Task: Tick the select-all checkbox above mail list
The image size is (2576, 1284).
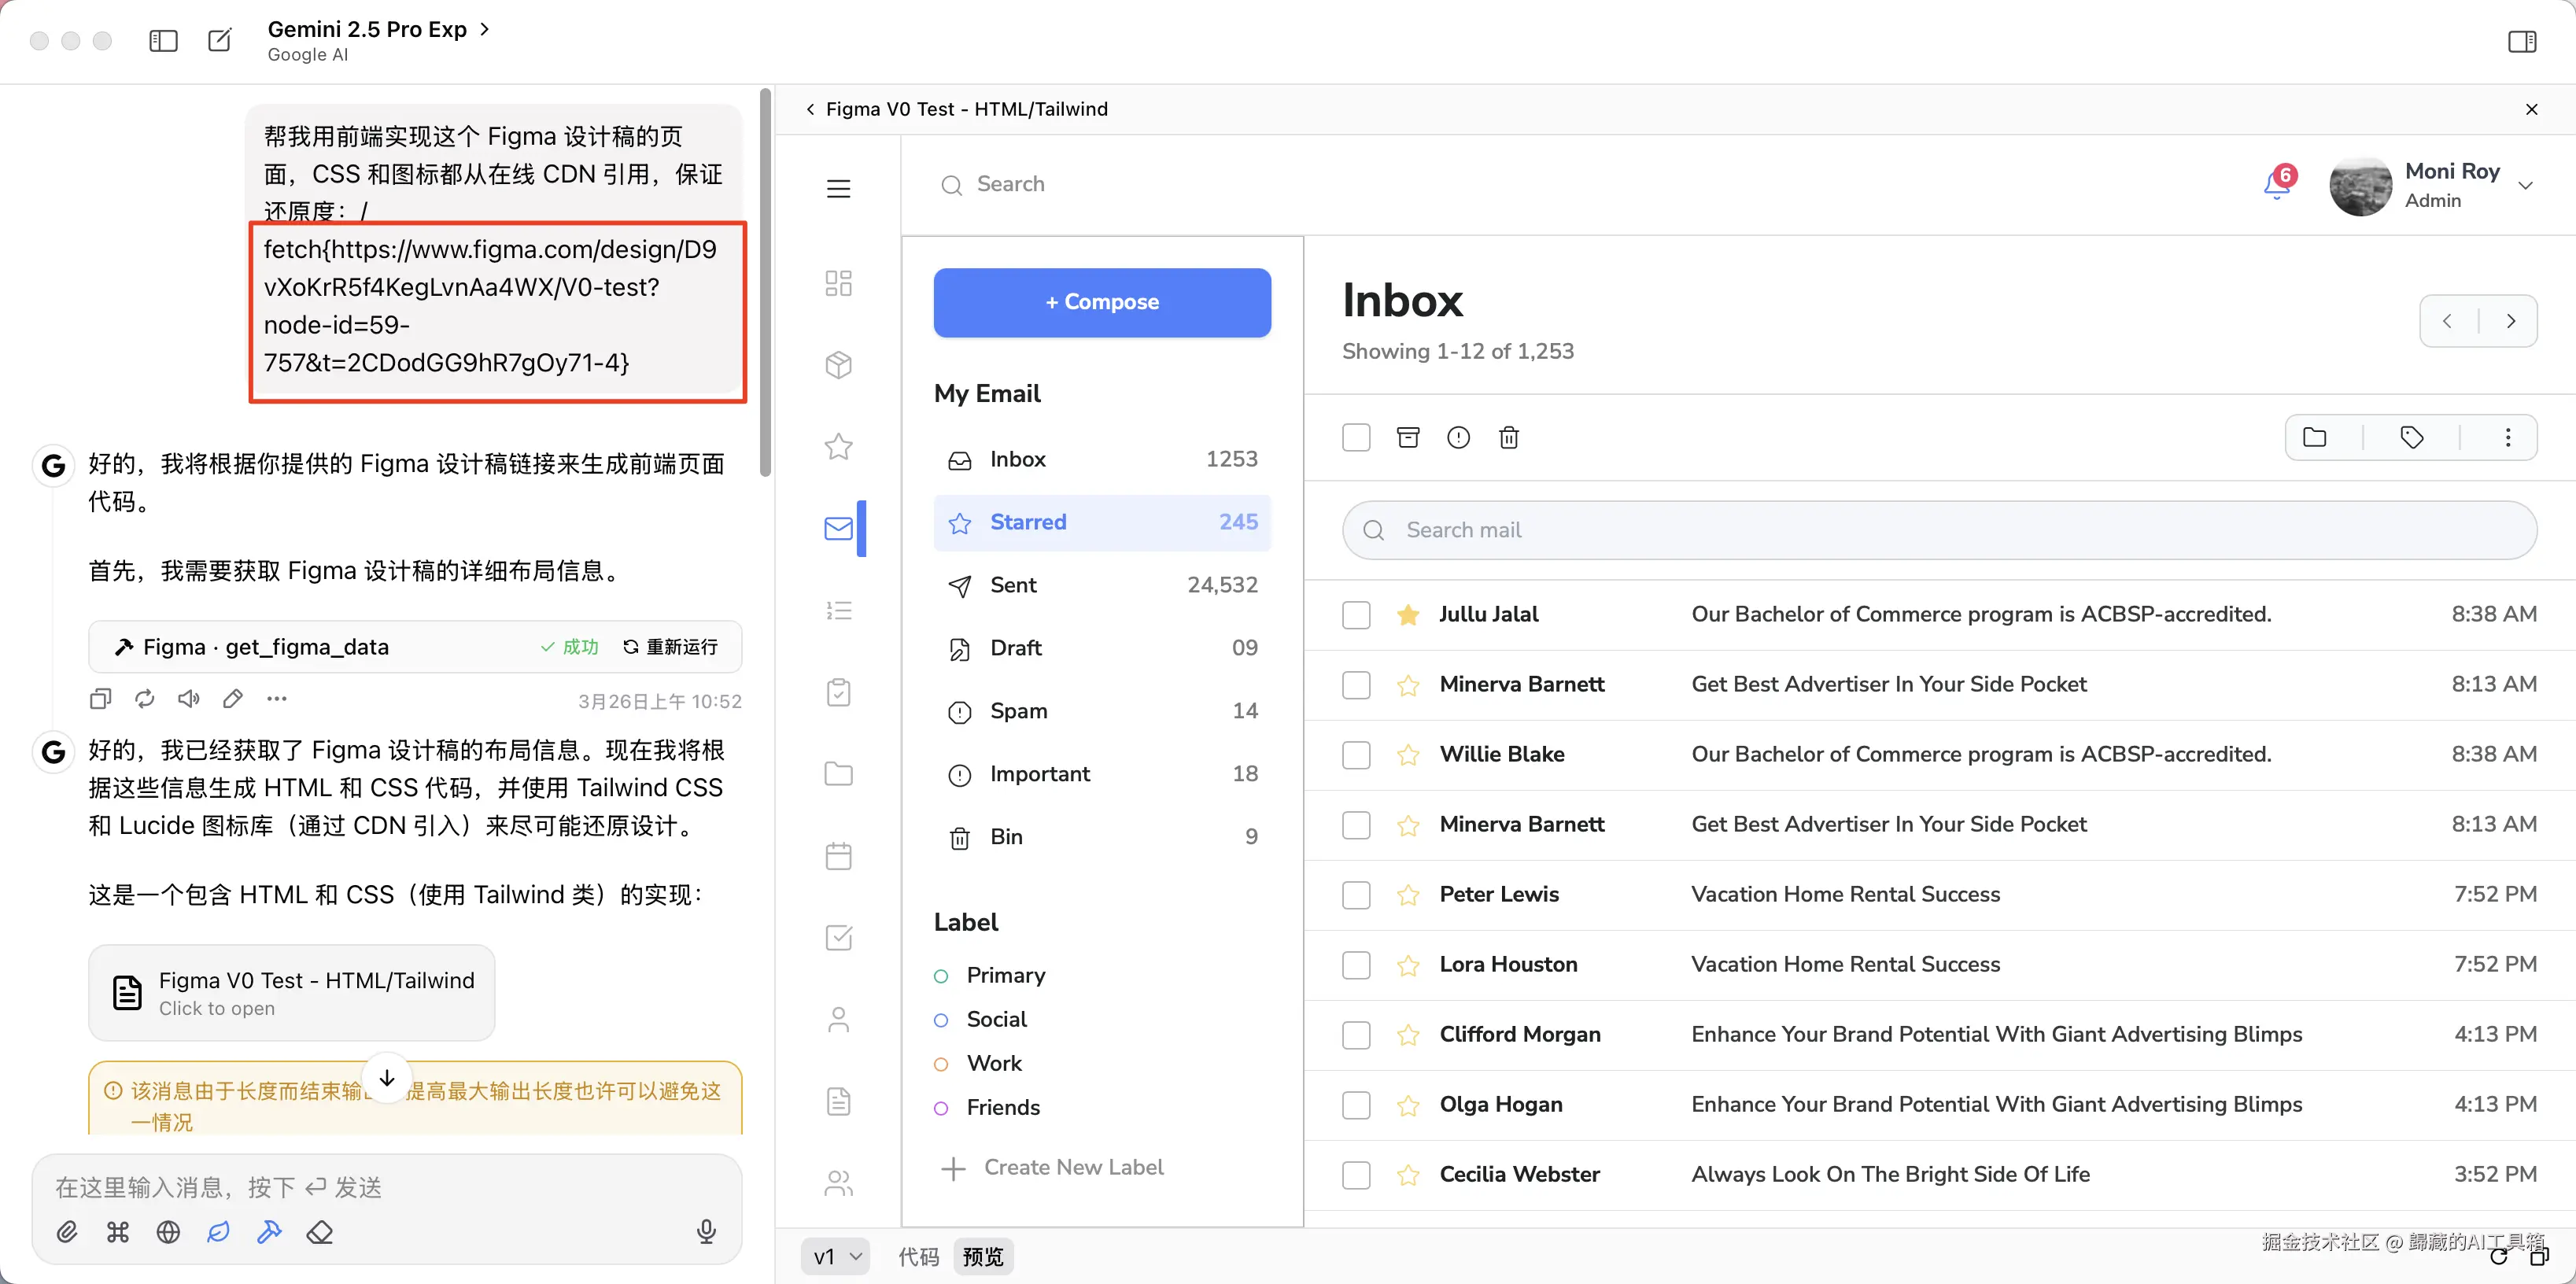Action: point(1356,437)
